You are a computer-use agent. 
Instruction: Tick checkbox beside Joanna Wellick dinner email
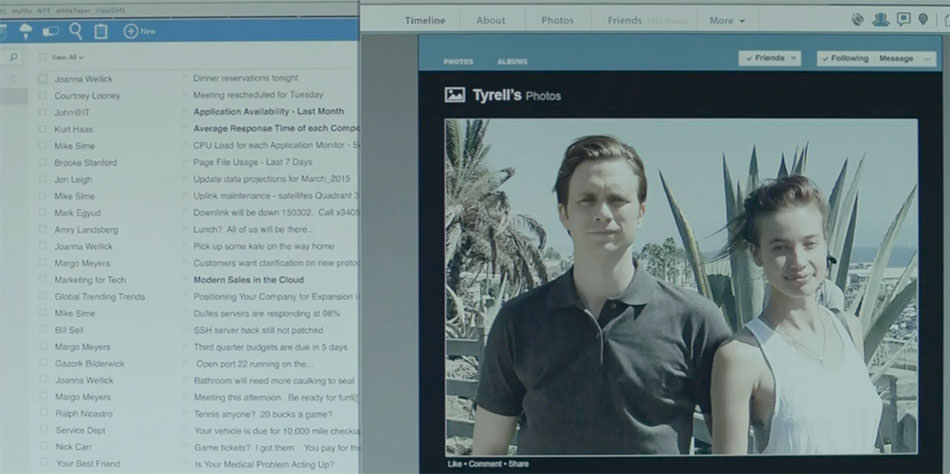[x=42, y=78]
